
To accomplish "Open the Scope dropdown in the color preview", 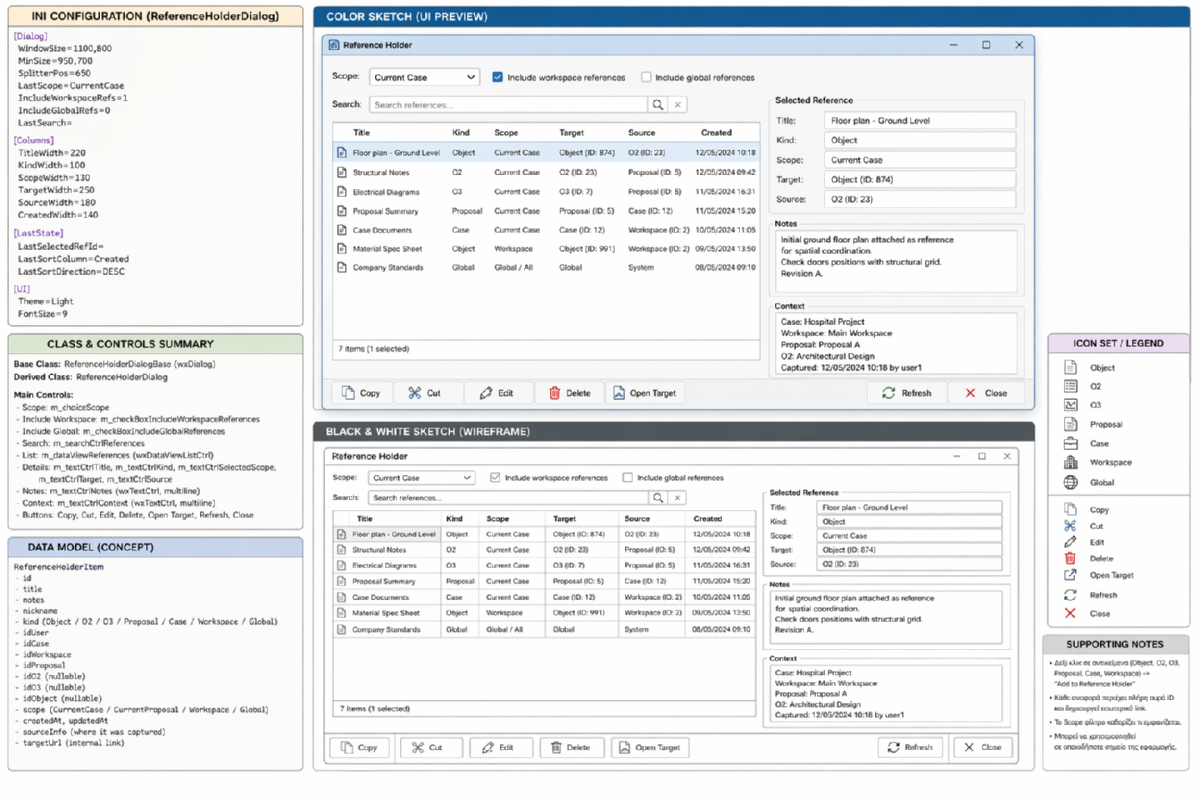I will (x=425, y=77).
